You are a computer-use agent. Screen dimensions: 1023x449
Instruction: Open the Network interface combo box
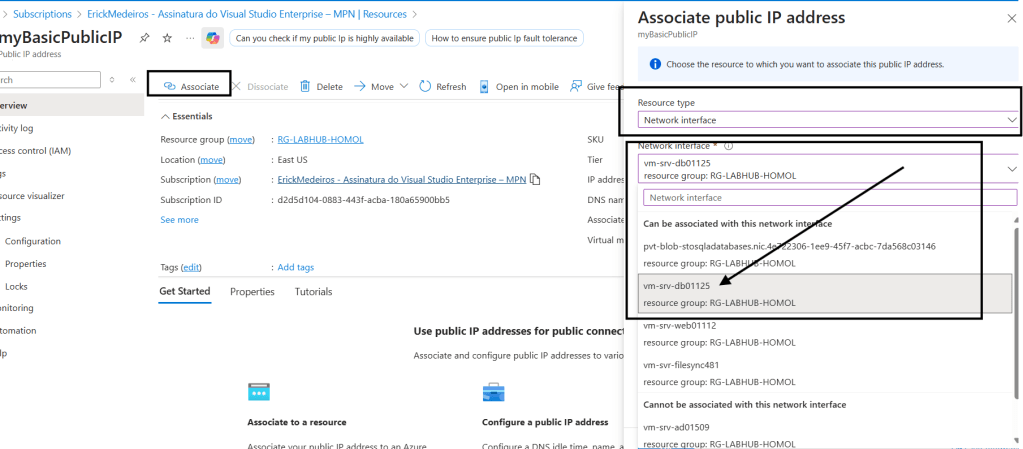click(828, 169)
